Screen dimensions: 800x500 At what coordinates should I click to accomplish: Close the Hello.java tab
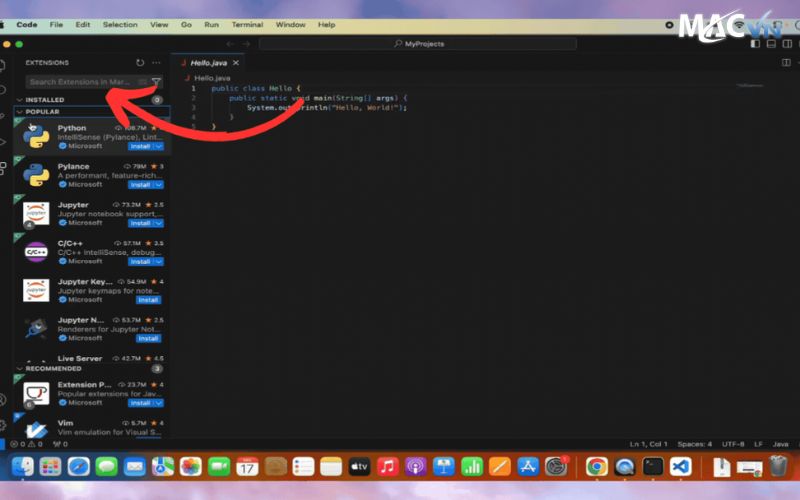[x=236, y=63]
